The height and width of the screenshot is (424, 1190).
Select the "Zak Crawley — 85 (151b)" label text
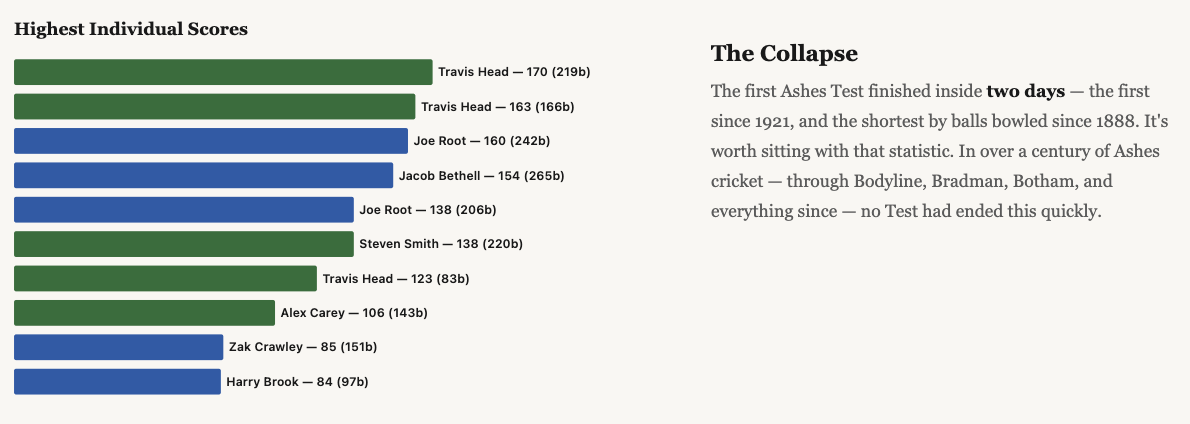(302, 347)
